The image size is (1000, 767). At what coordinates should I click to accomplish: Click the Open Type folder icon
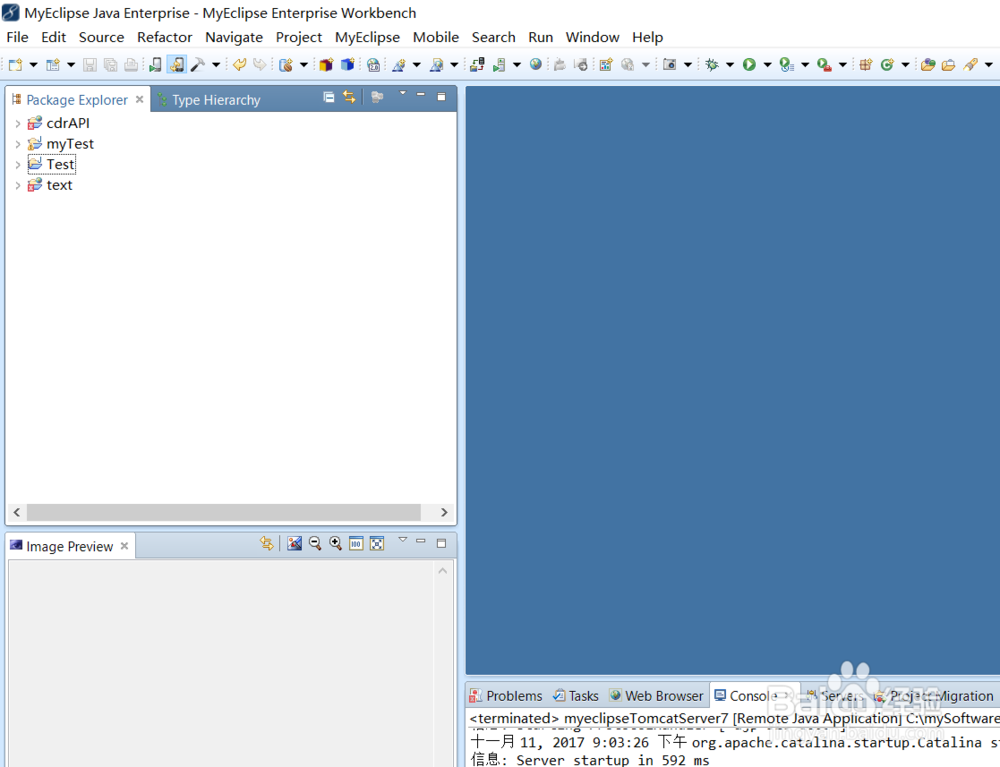[928, 64]
